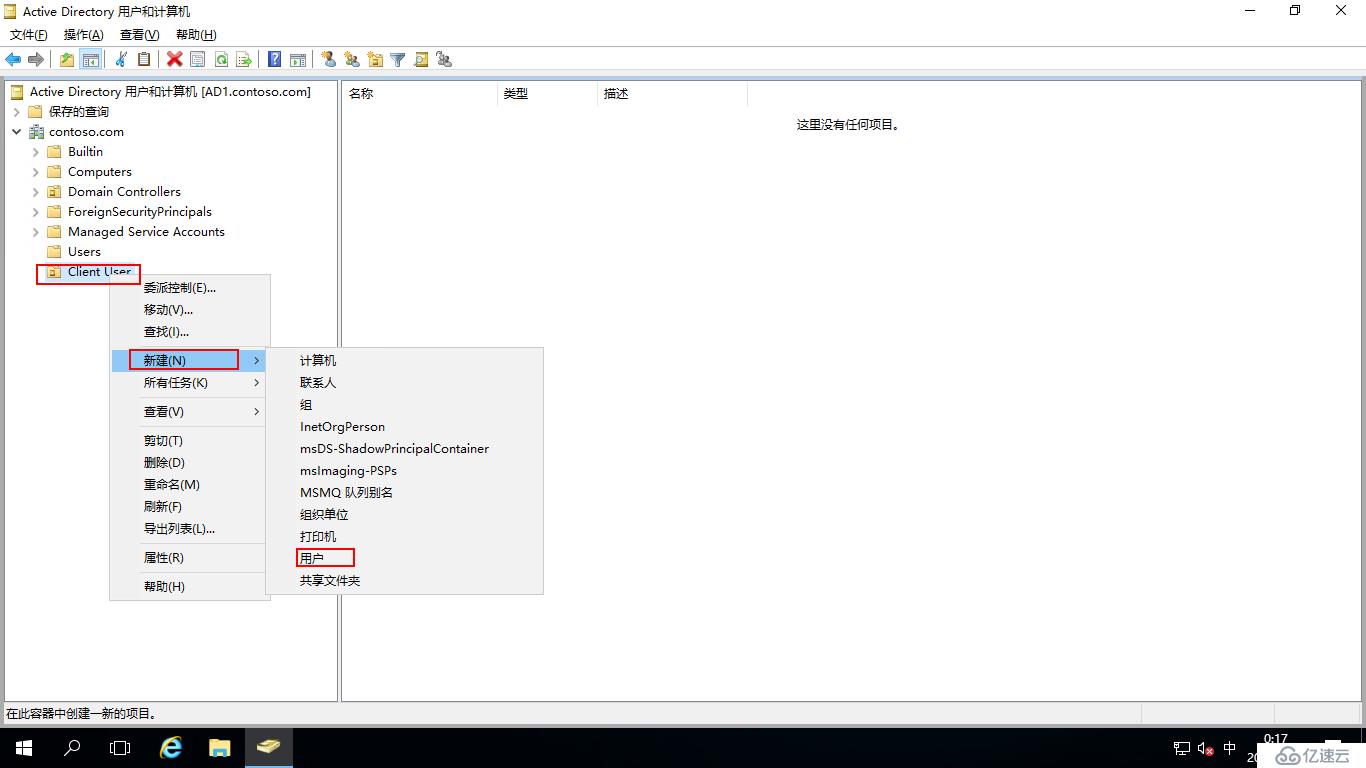
Task: Click the blue Help question mark icon
Action: (x=274, y=59)
